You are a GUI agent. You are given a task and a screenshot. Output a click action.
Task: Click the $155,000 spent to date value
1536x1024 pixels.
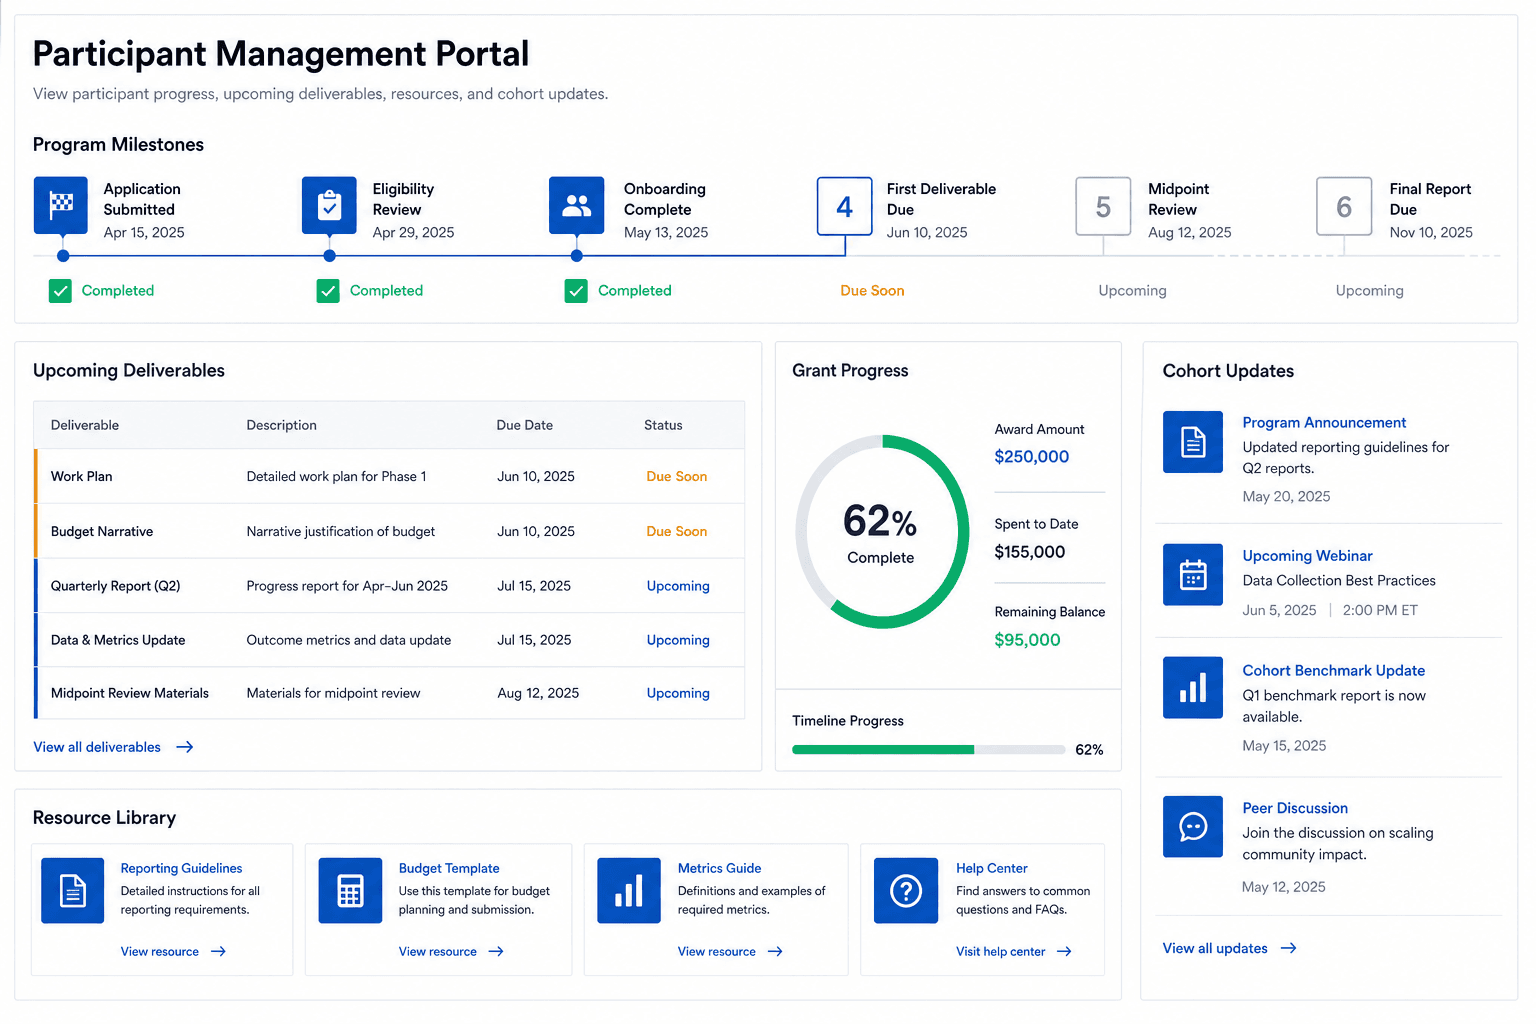(x=1029, y=552)
